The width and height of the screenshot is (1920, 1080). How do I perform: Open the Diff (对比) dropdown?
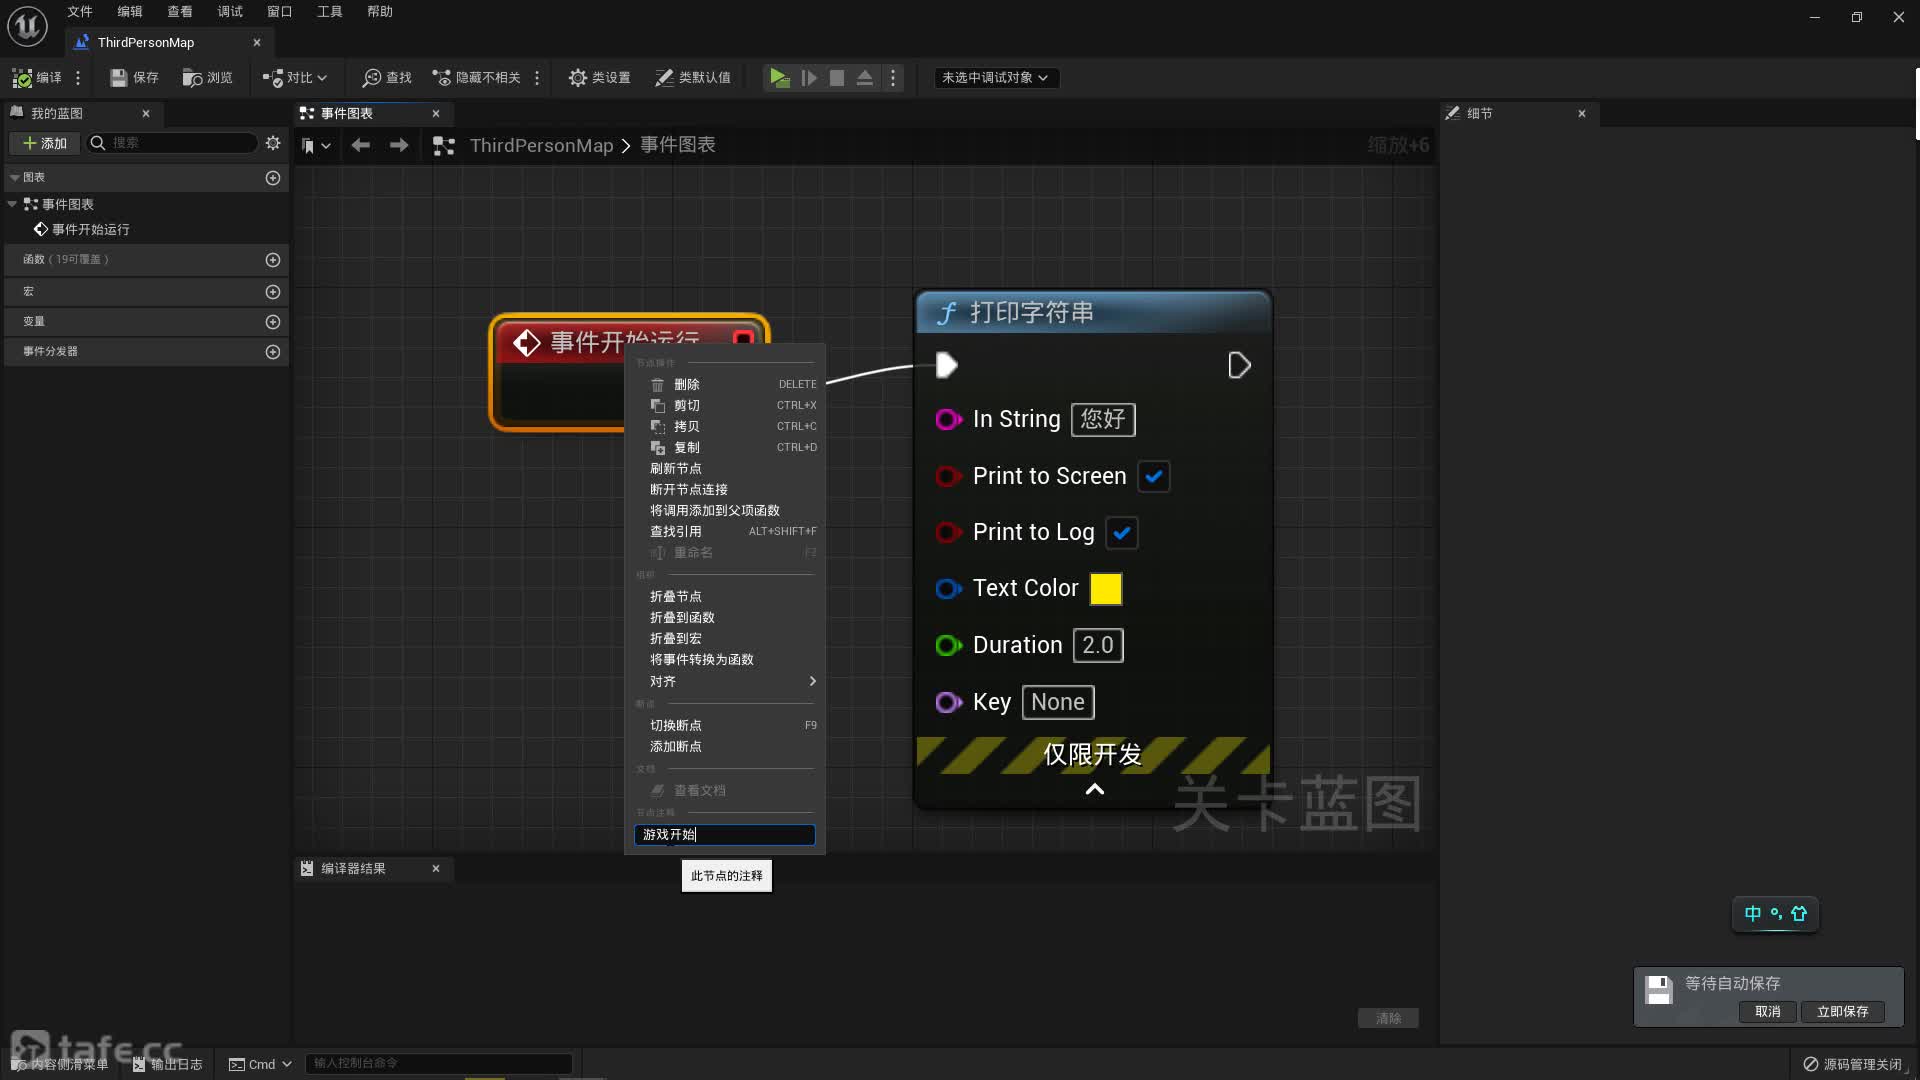tap(295, 77)
